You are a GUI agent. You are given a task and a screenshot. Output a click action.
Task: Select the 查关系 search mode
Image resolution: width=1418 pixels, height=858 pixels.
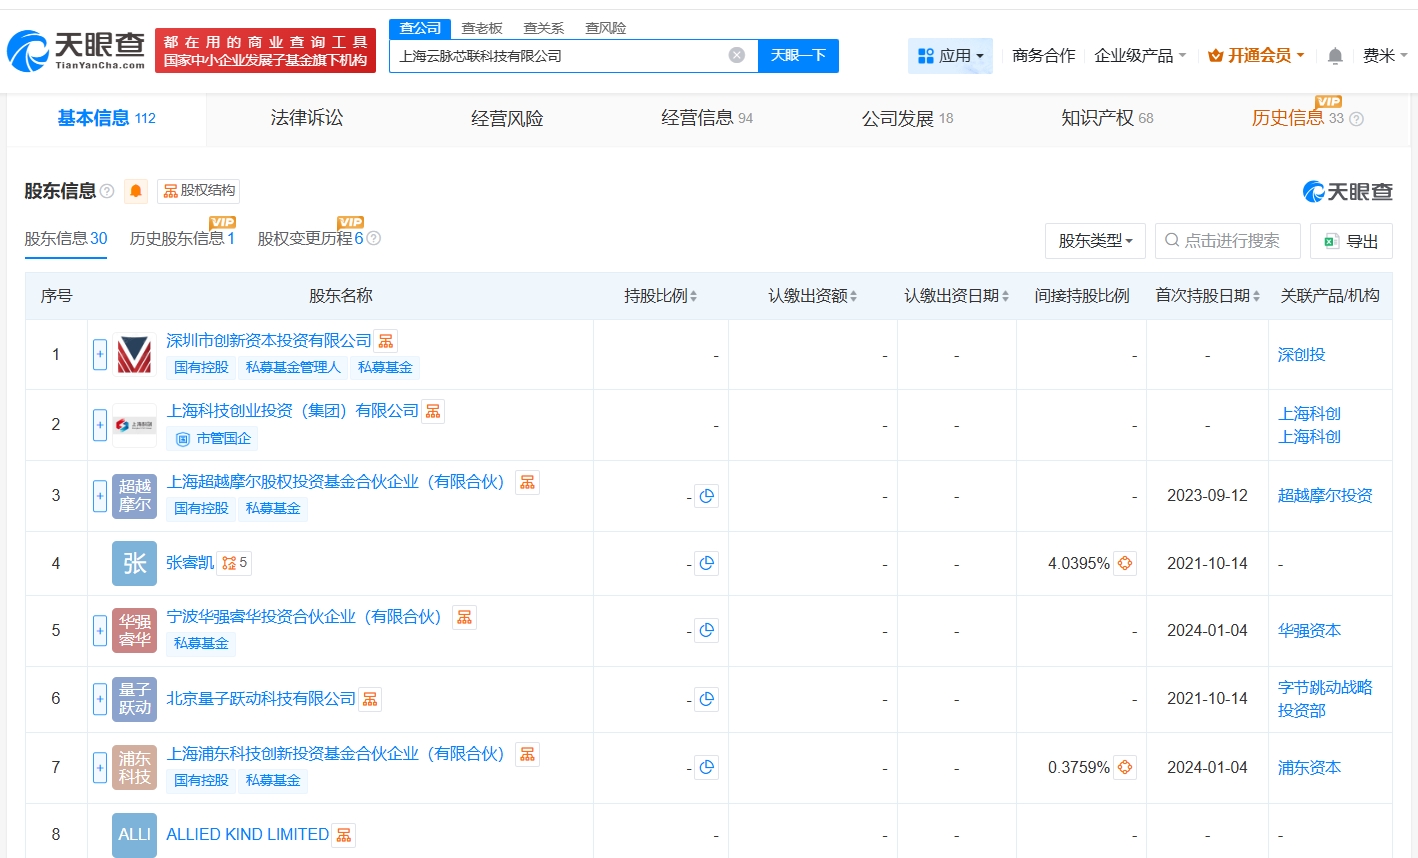pos(544,28)
